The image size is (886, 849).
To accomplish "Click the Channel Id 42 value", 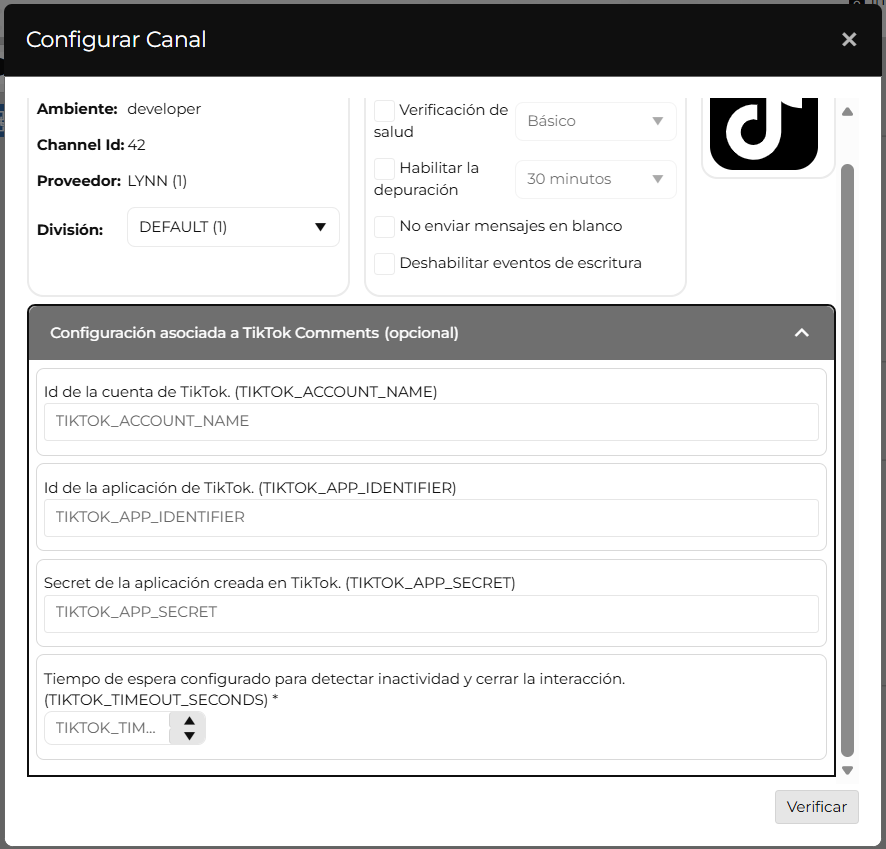I will tap(136, 145).
